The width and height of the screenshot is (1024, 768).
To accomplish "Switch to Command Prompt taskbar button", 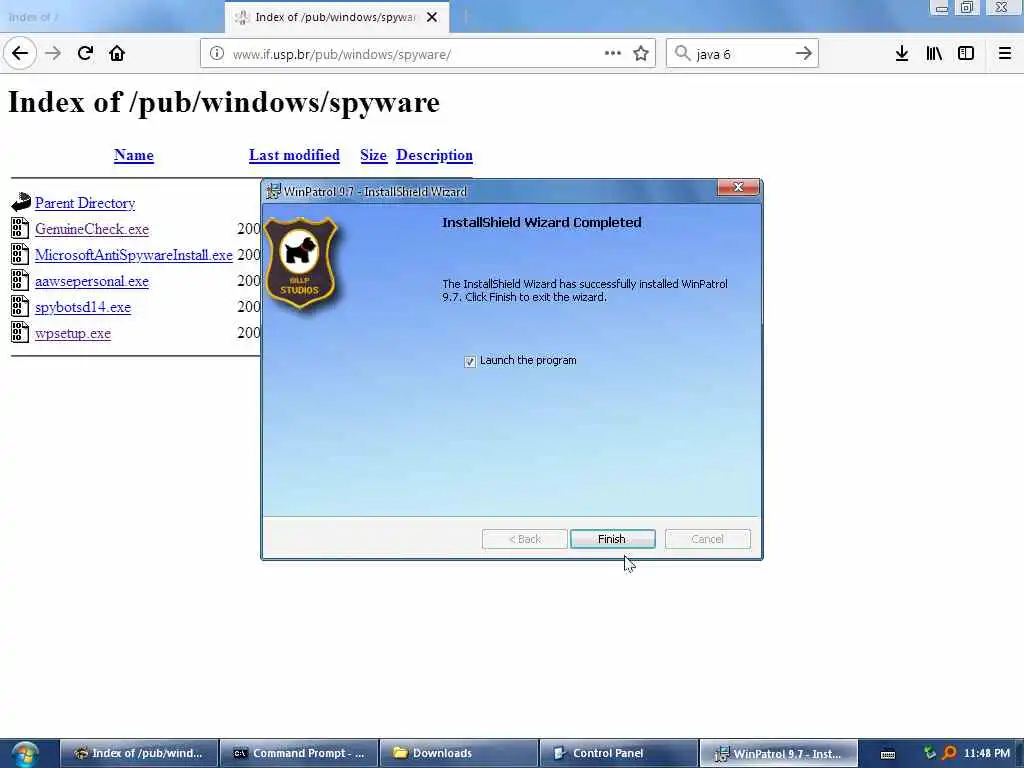I will coord(299,754).
